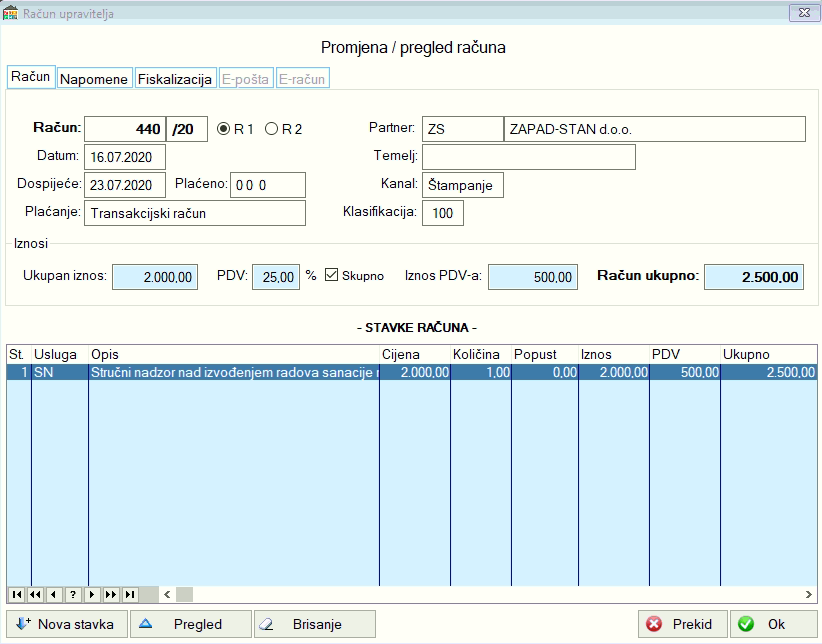Click the Datum field 16.07.2020

pyautogui.click(x=125, y=157)
